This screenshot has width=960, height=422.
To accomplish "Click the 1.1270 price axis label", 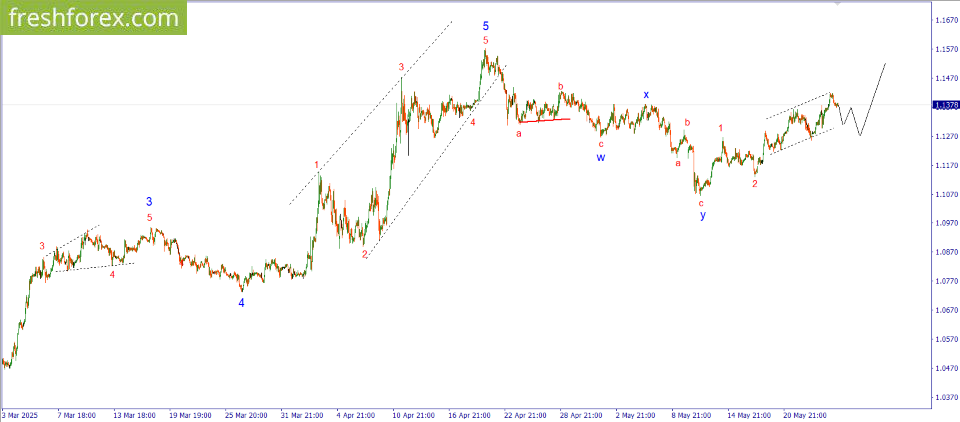I will pos(947,136).
